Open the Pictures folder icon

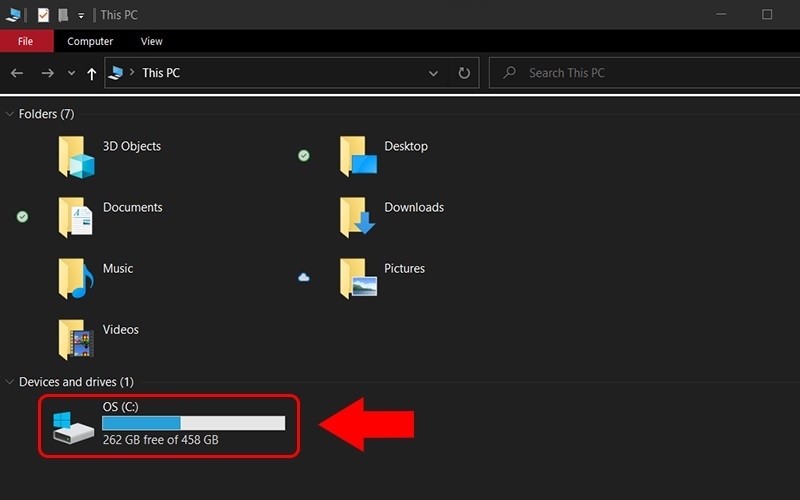point(358,278)
